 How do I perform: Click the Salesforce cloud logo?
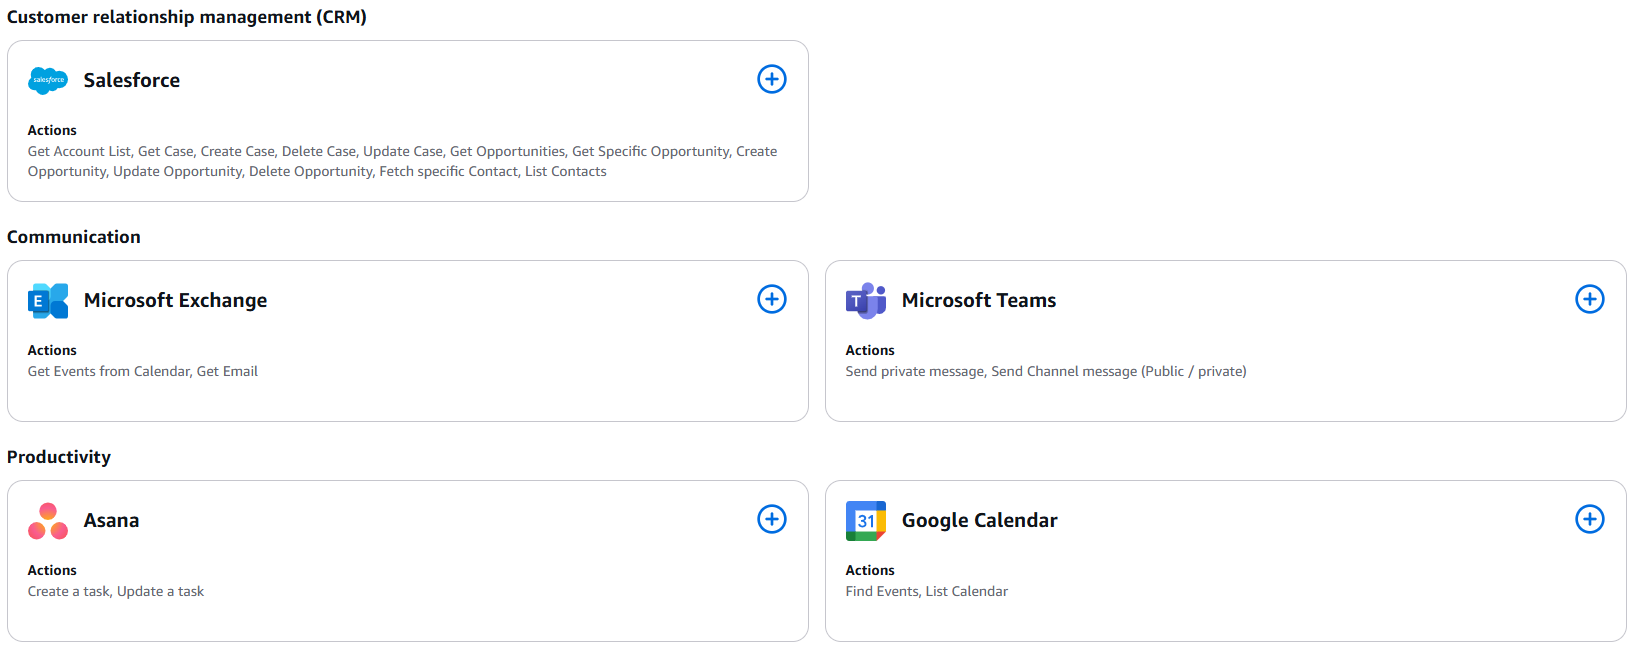(x=48, y=80)
